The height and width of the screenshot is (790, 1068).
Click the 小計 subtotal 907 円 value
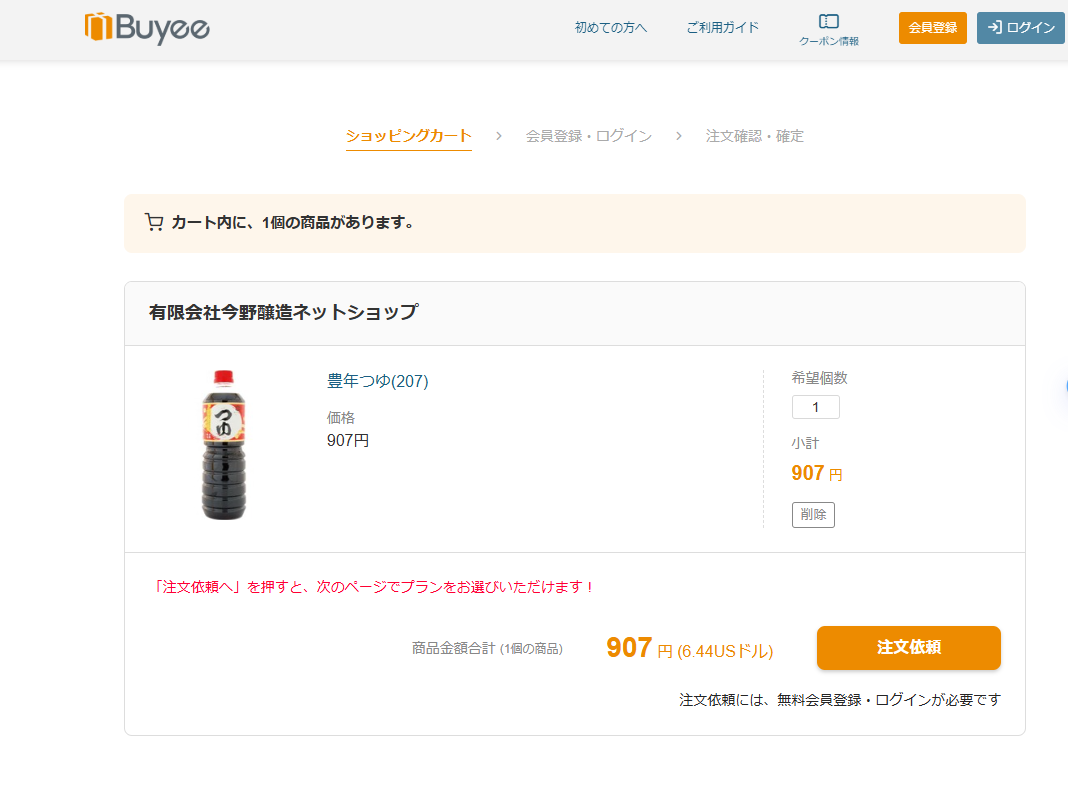click(x=817, y=473)
